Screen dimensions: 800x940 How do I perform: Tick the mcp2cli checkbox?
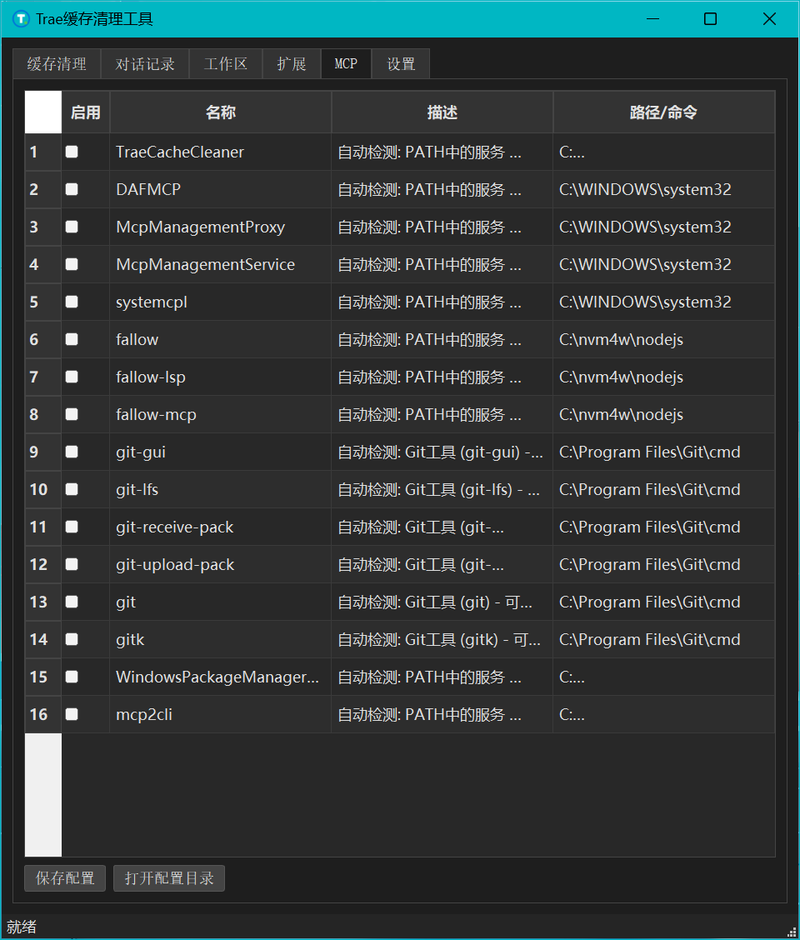pyautogui.click(x=72, y=714)
